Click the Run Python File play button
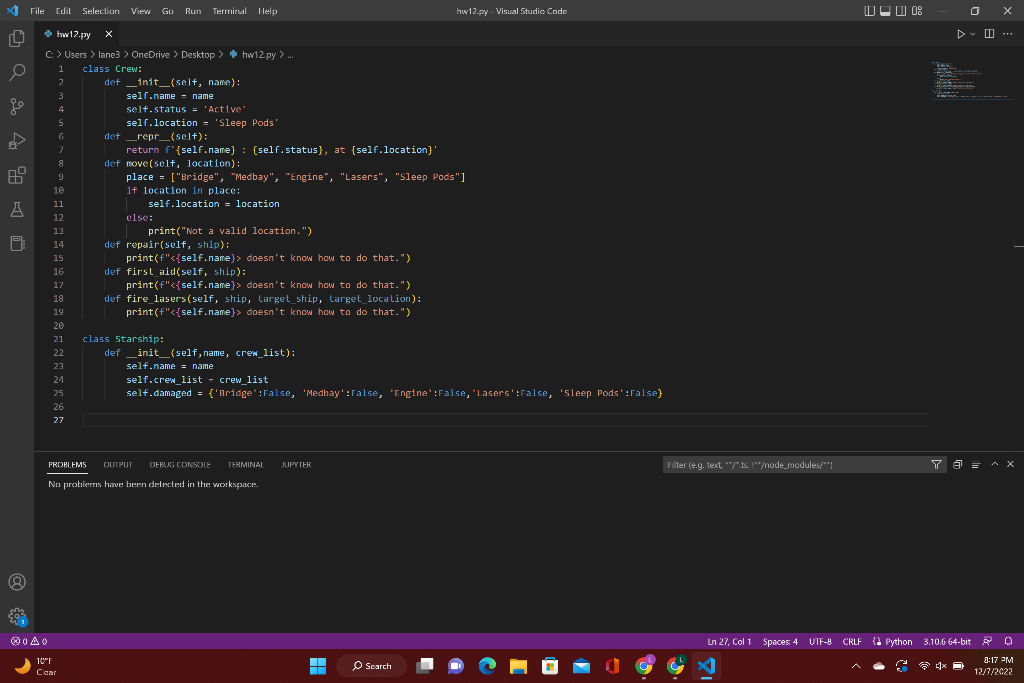Screen dimensions: 1024x683 click(961, 35)
